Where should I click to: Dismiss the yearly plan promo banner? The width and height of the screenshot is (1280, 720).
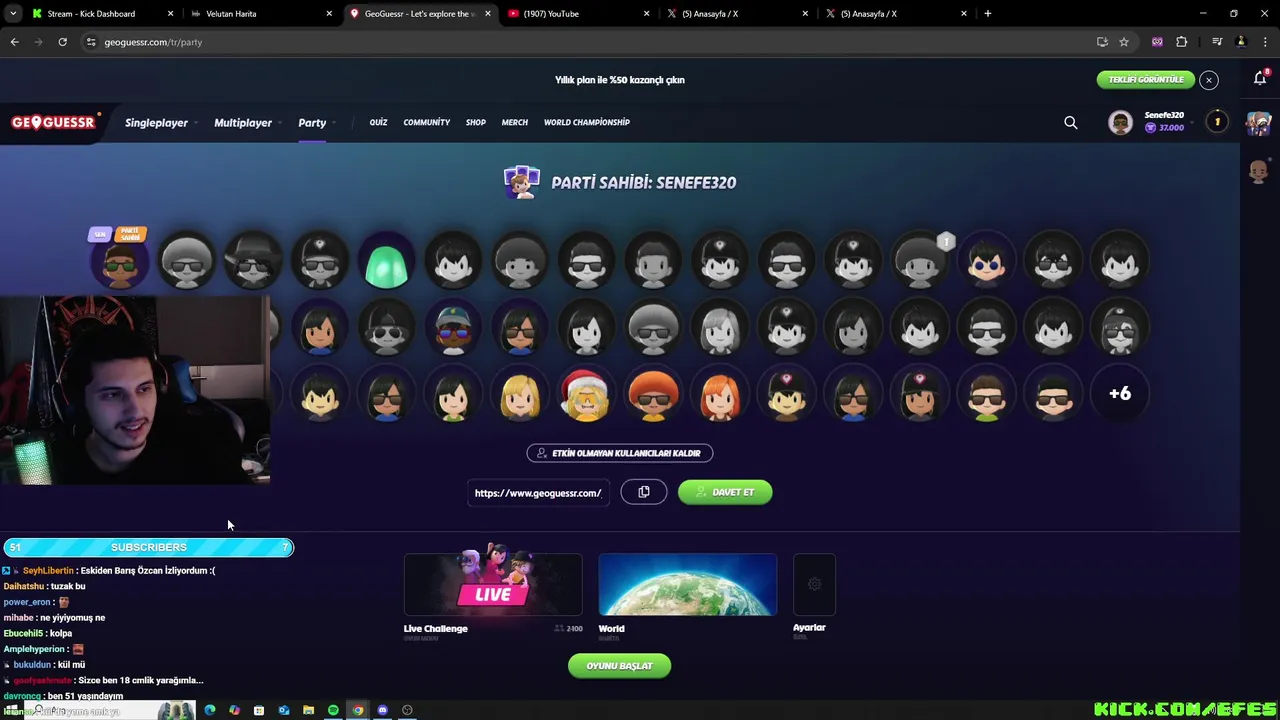click(x=1209, y=80)
